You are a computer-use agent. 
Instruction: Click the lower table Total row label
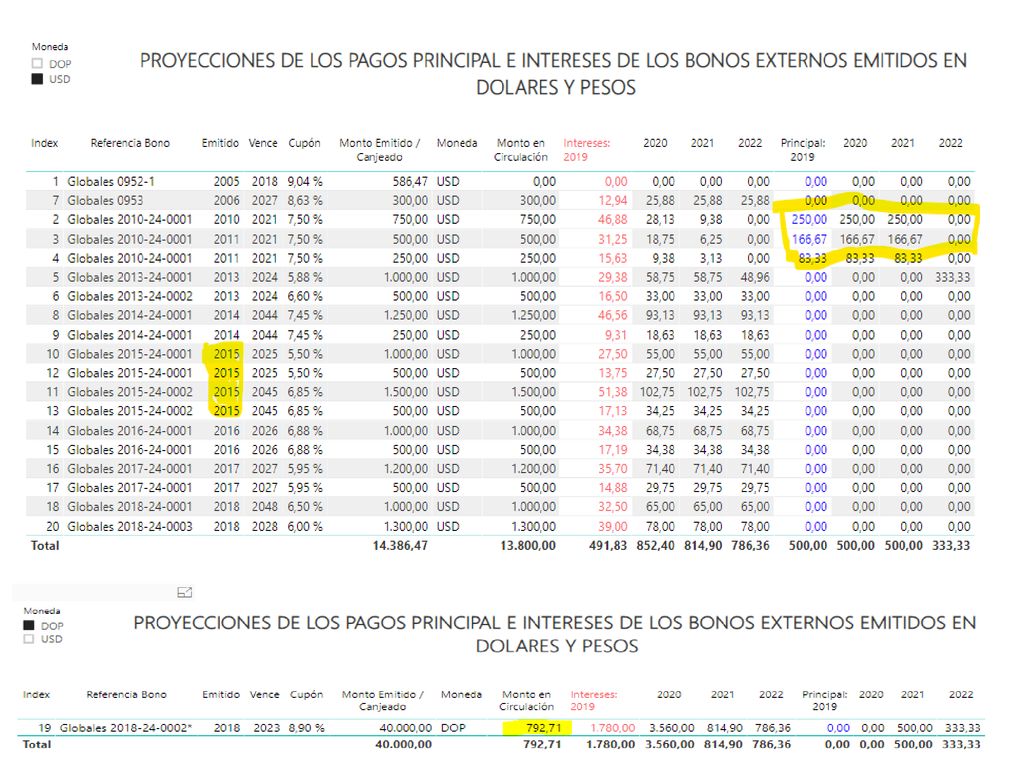pos(37,744)
